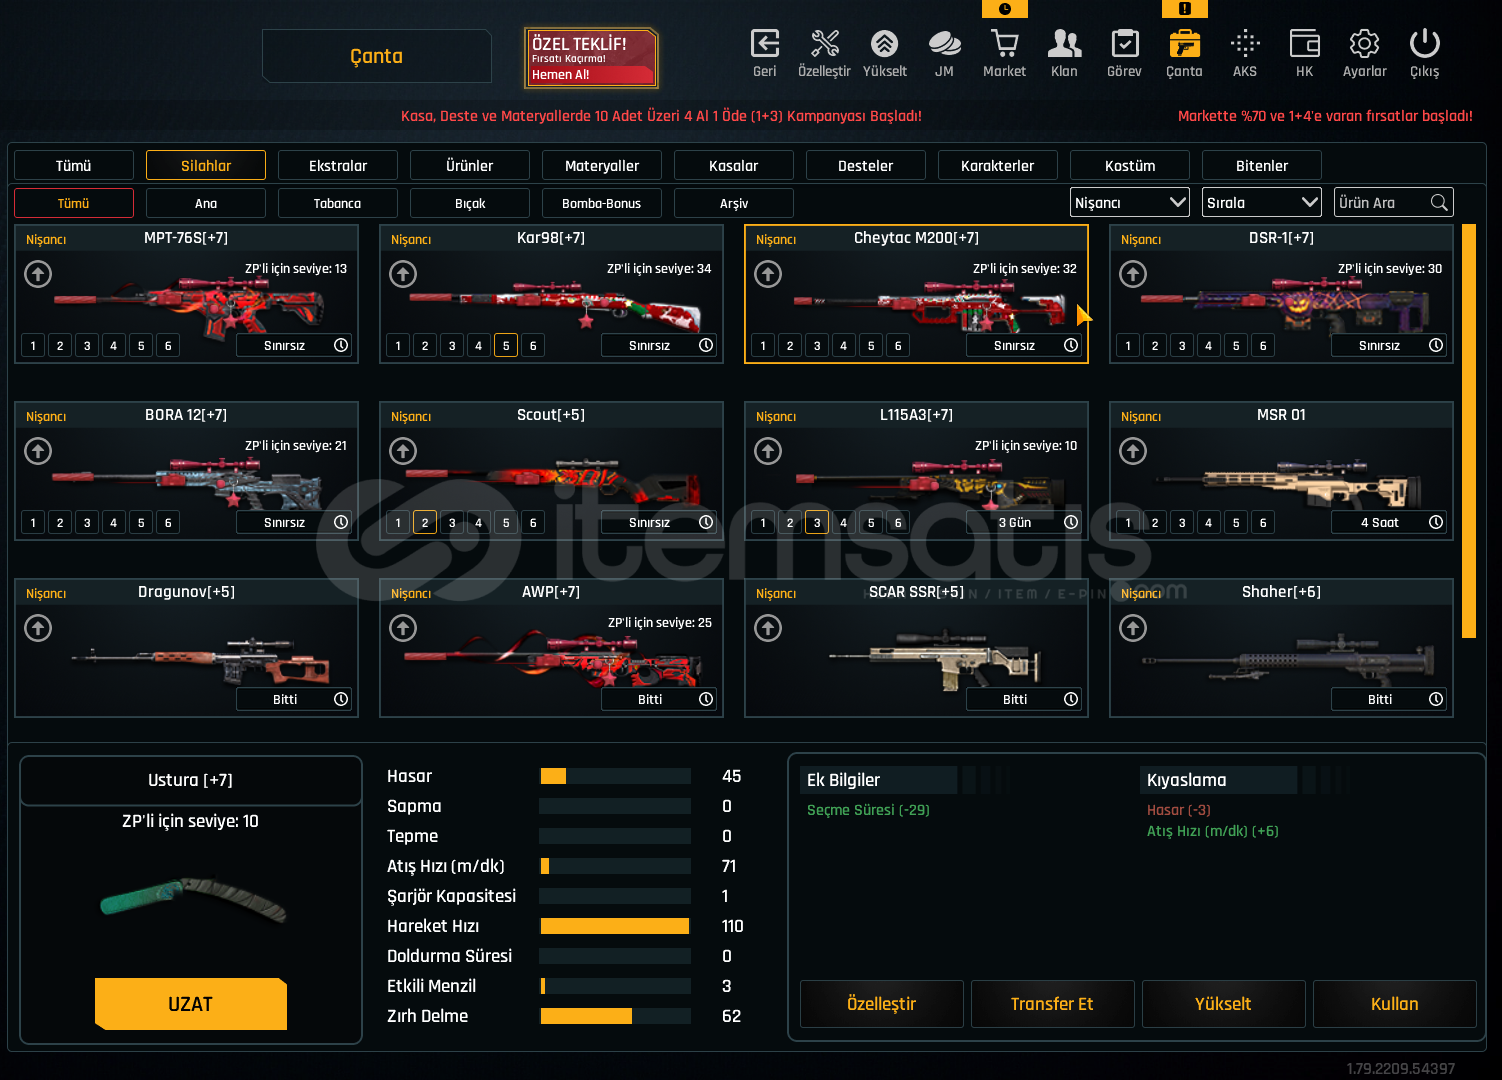1502x1080 pixels.
Task: Switch to the Materyaller tab
Action: click(602, 165)
